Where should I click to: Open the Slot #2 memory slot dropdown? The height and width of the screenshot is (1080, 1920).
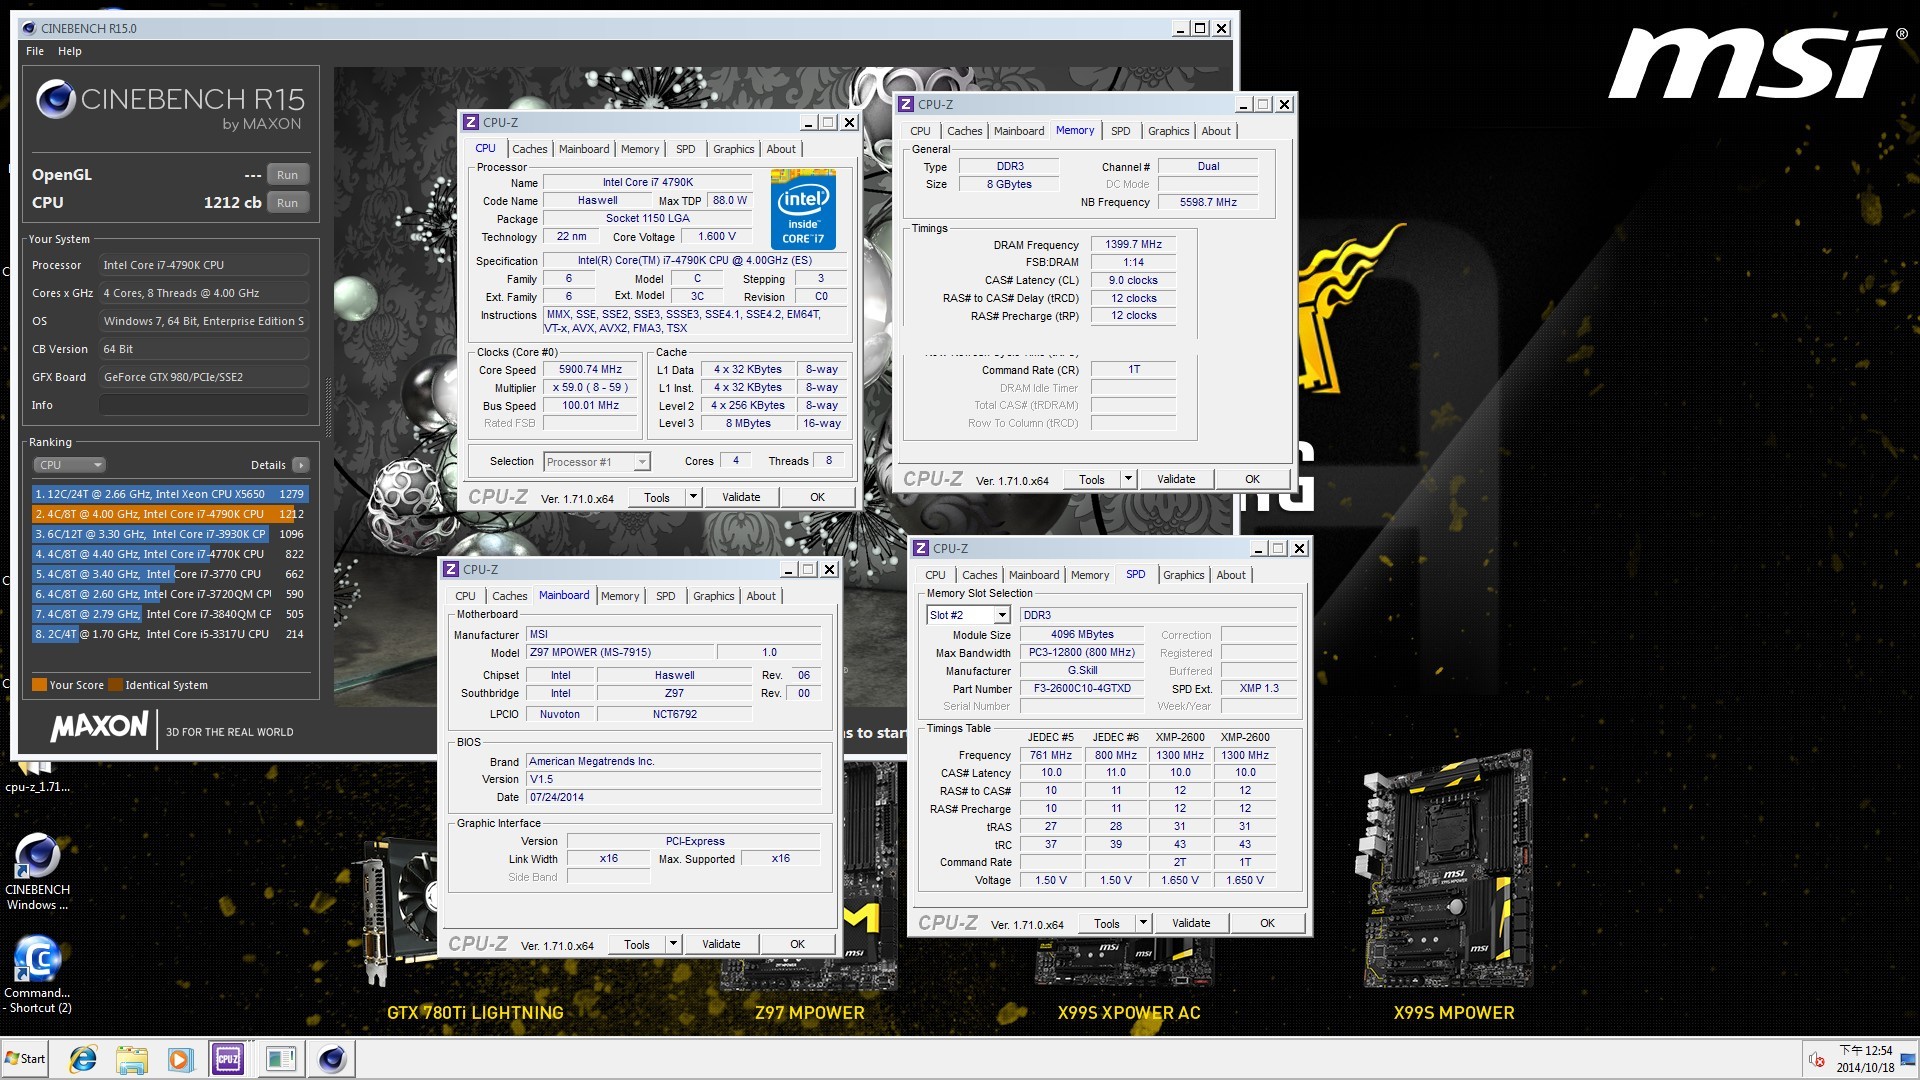pyautogui.click(x=968, y=615)
